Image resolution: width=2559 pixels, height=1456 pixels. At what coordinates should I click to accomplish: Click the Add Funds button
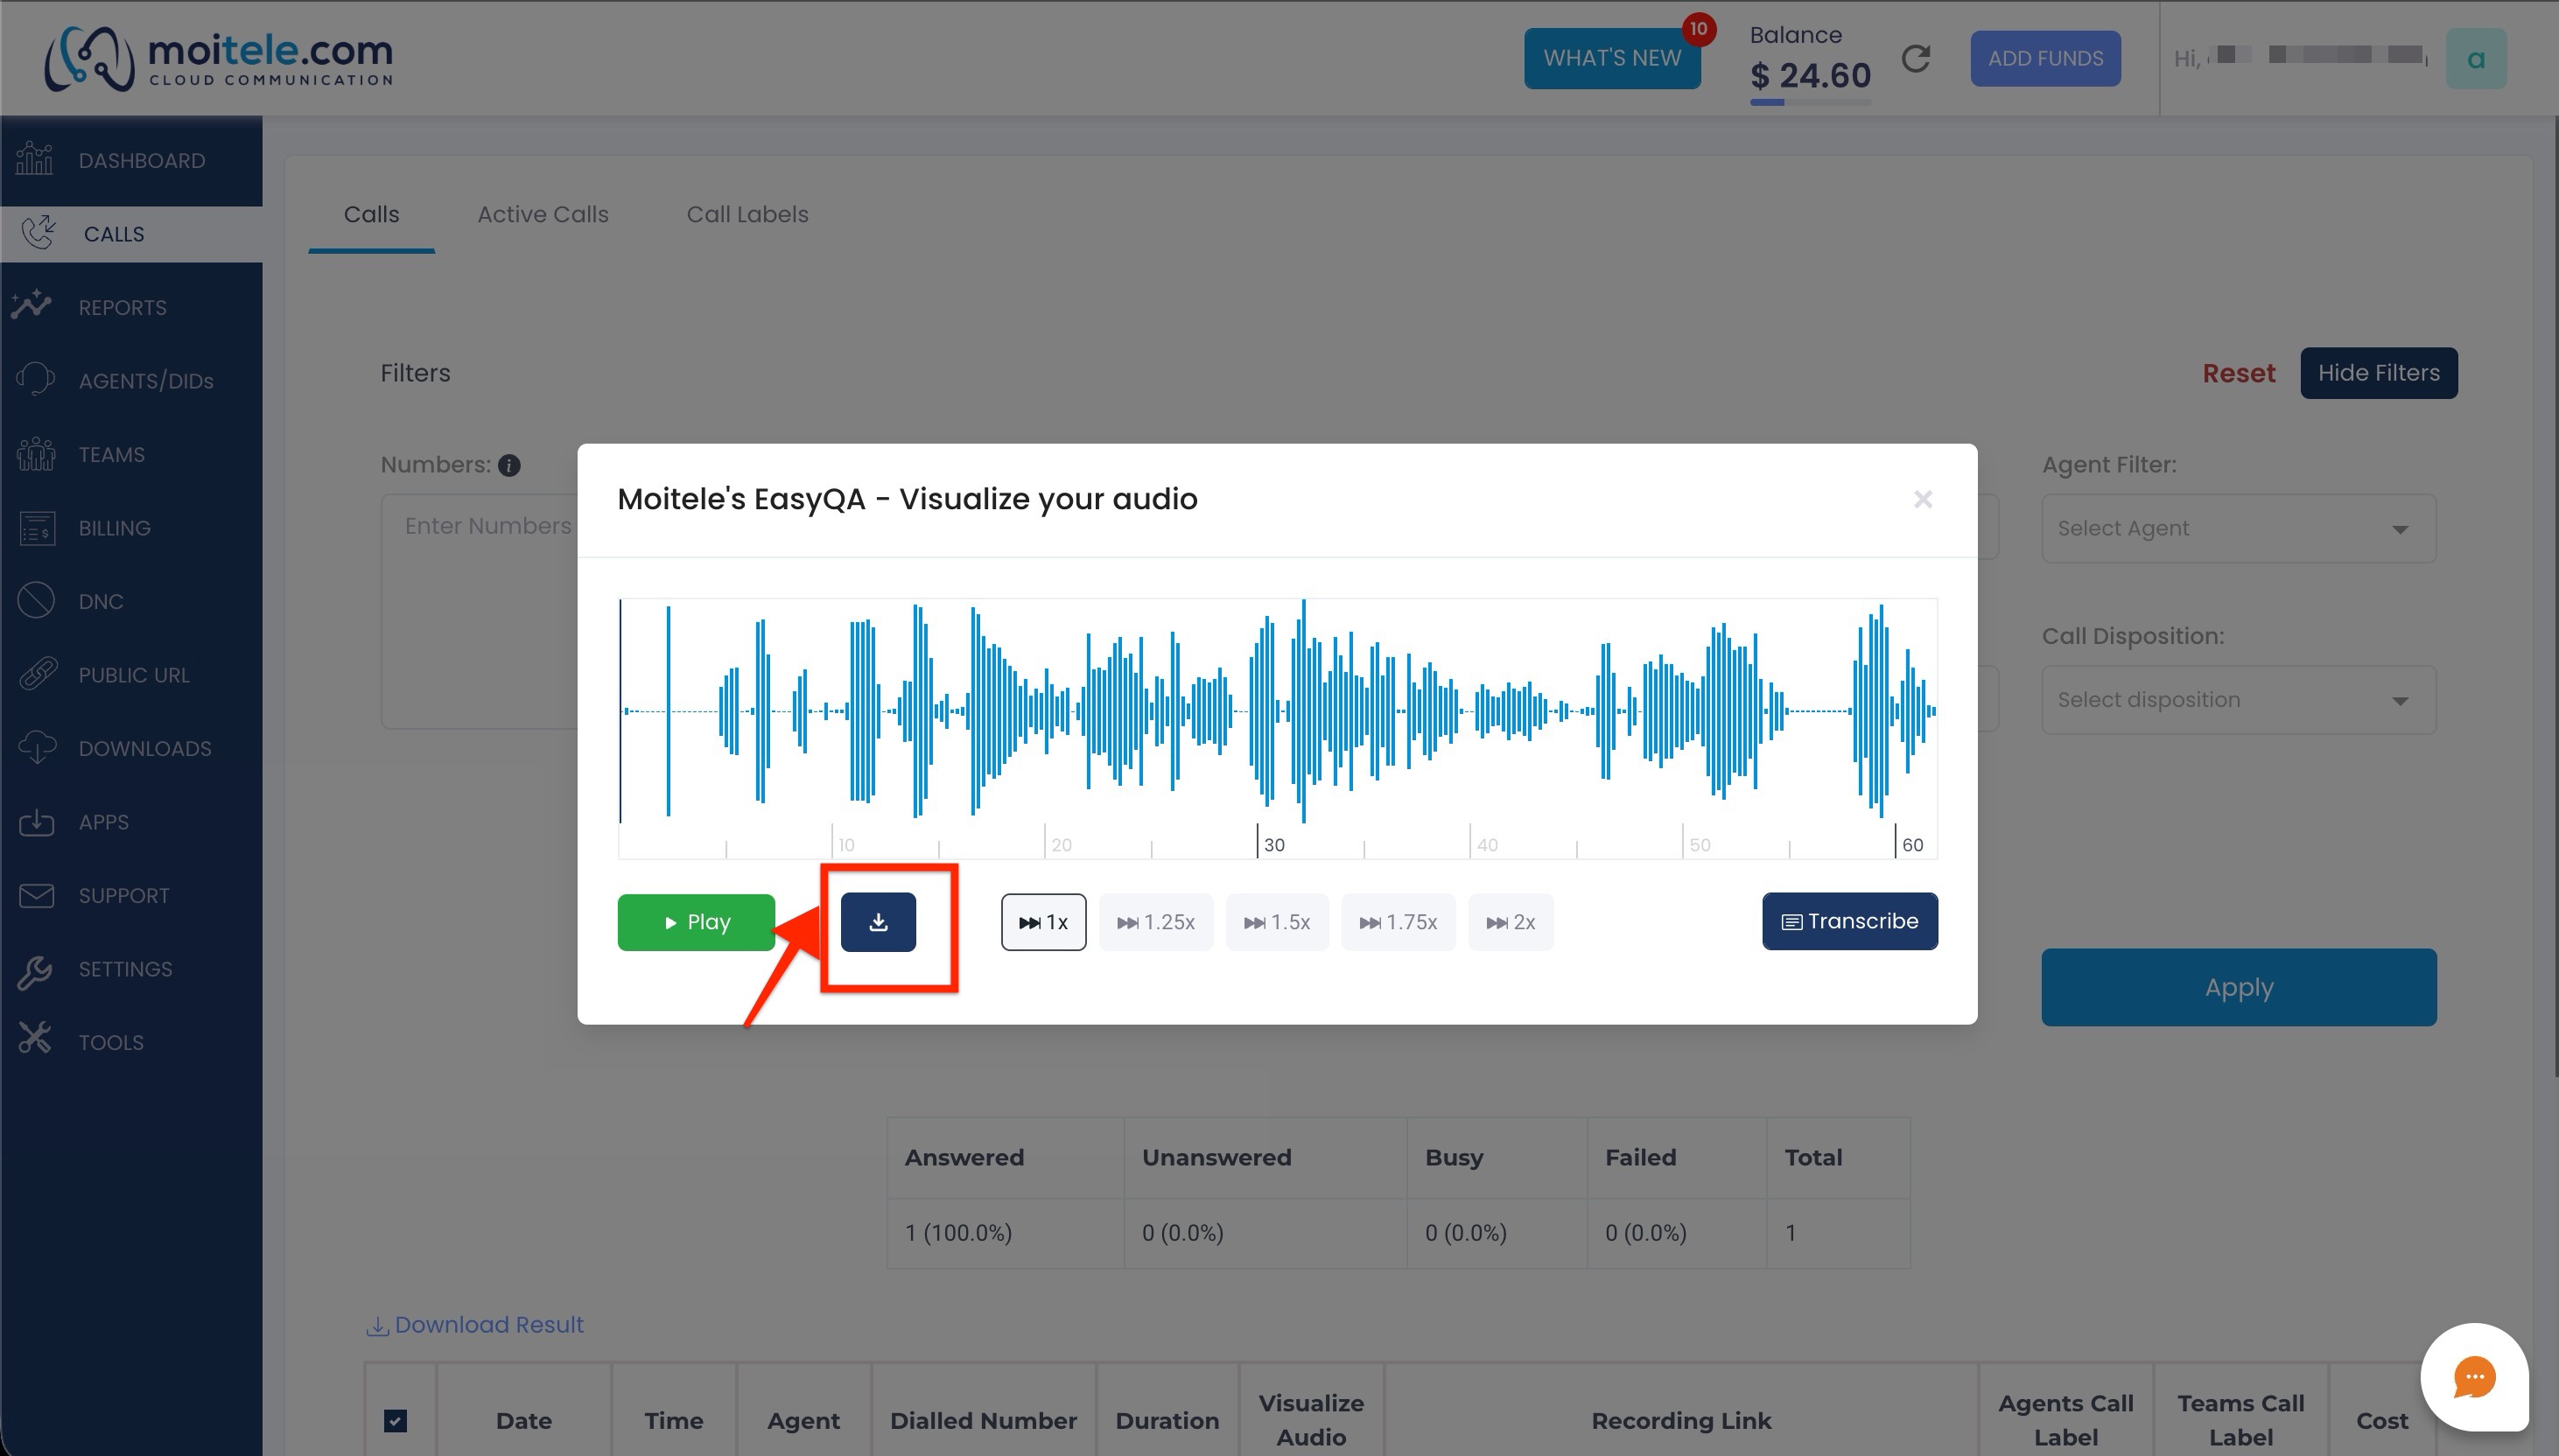click(x=2045, y=59)
